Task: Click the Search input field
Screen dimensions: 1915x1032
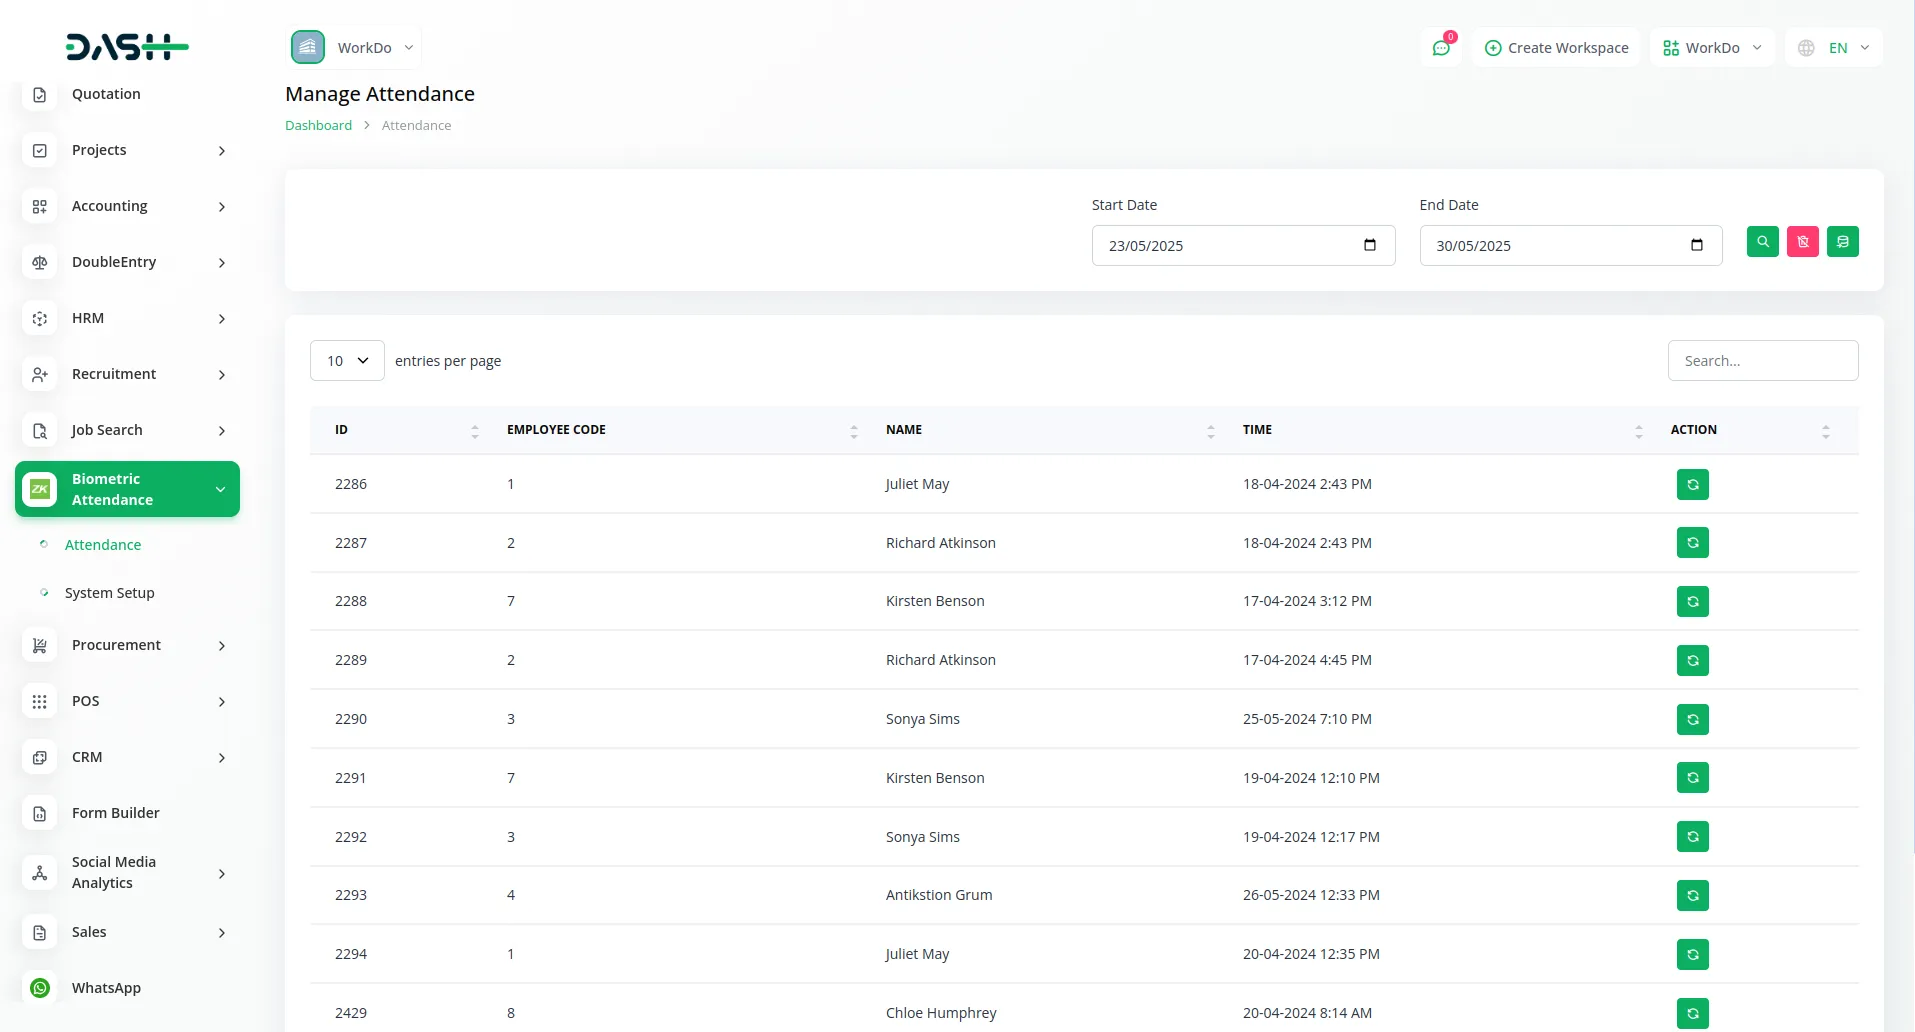Action: click(x=1762, y=361)
